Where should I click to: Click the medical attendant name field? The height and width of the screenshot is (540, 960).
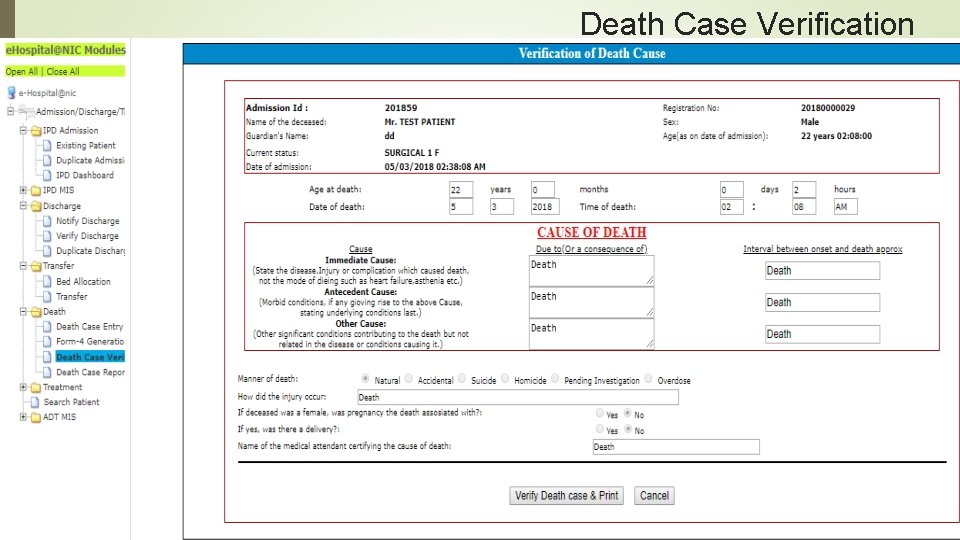click(676, 447)
